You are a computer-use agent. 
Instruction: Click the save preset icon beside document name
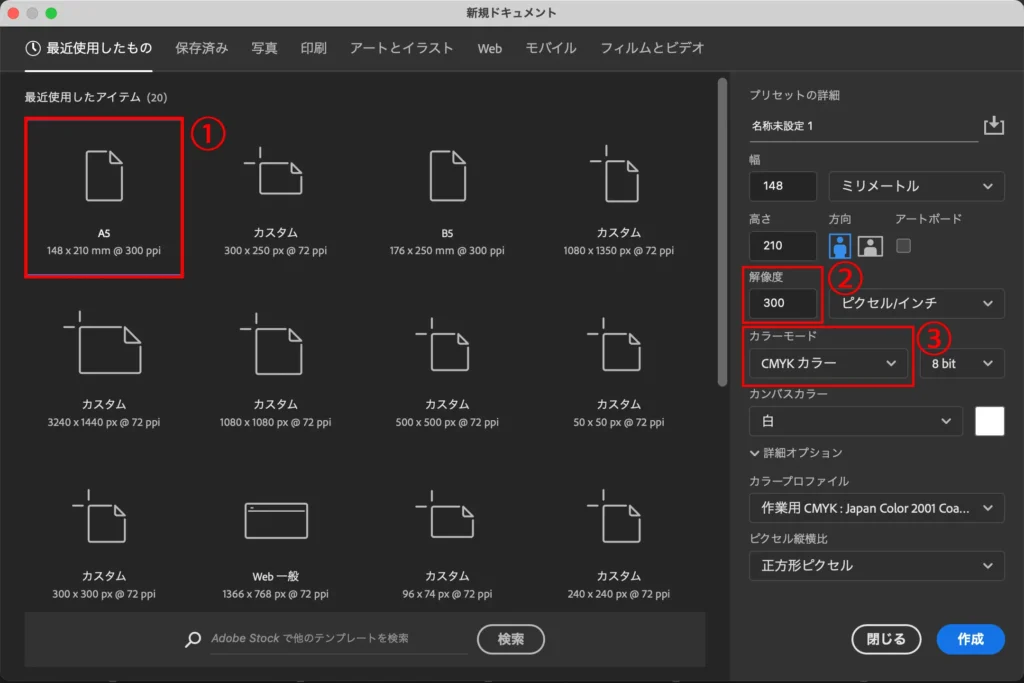[993, 125]
